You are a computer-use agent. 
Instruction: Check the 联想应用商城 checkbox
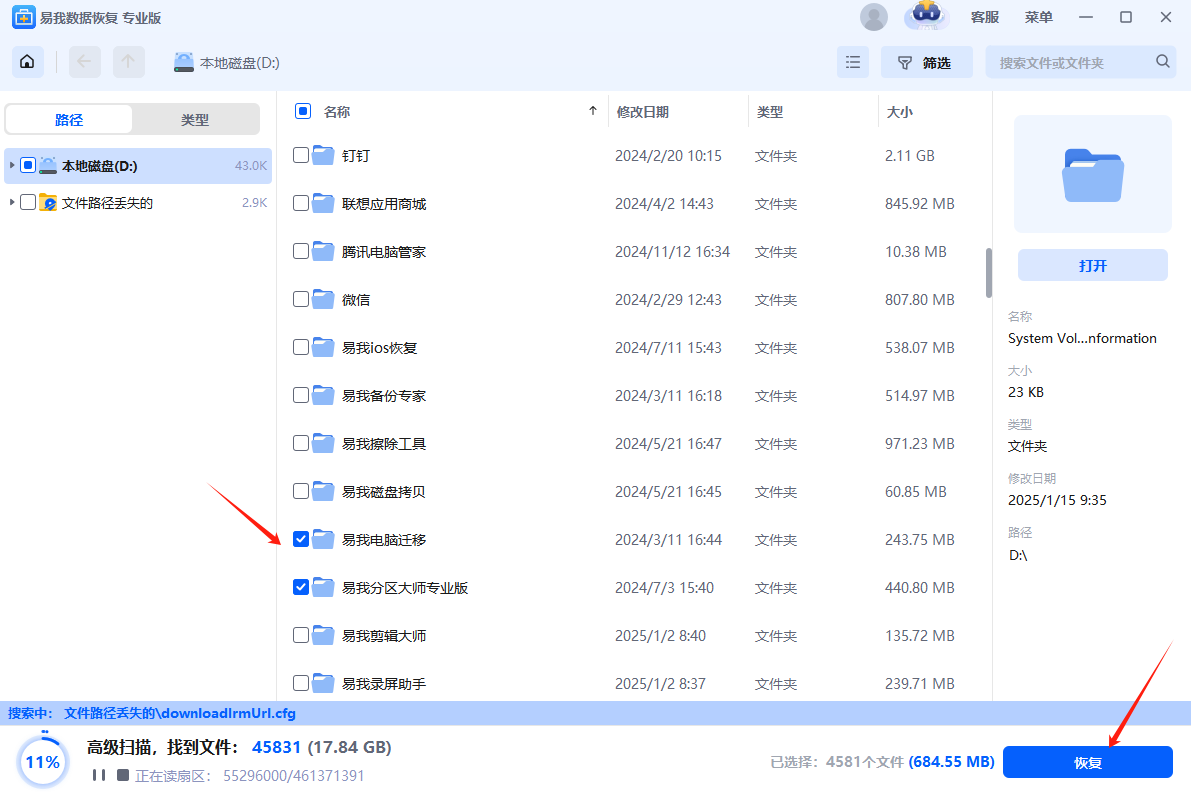coord(301,204)
